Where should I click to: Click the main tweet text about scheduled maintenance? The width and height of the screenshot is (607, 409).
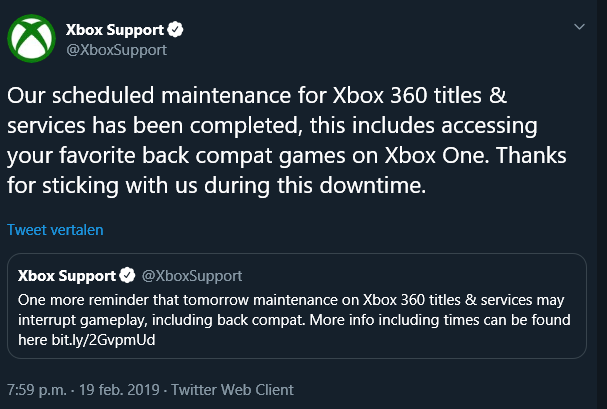click(x=286, y=140)
